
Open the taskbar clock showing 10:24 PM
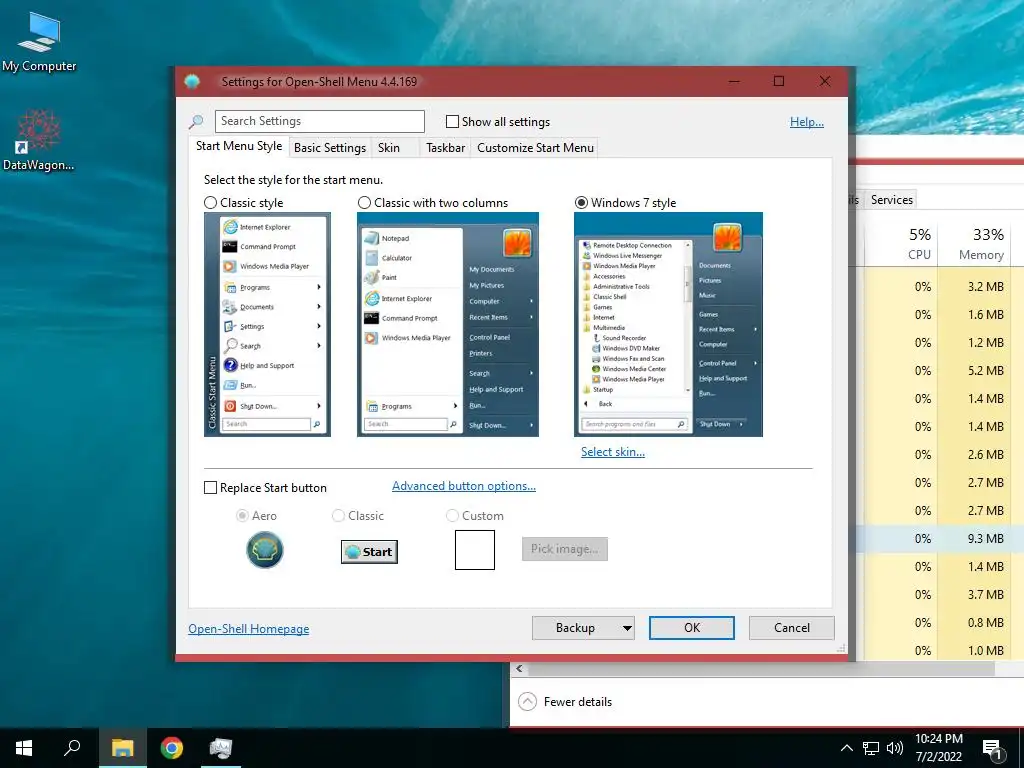coord(938,748)
